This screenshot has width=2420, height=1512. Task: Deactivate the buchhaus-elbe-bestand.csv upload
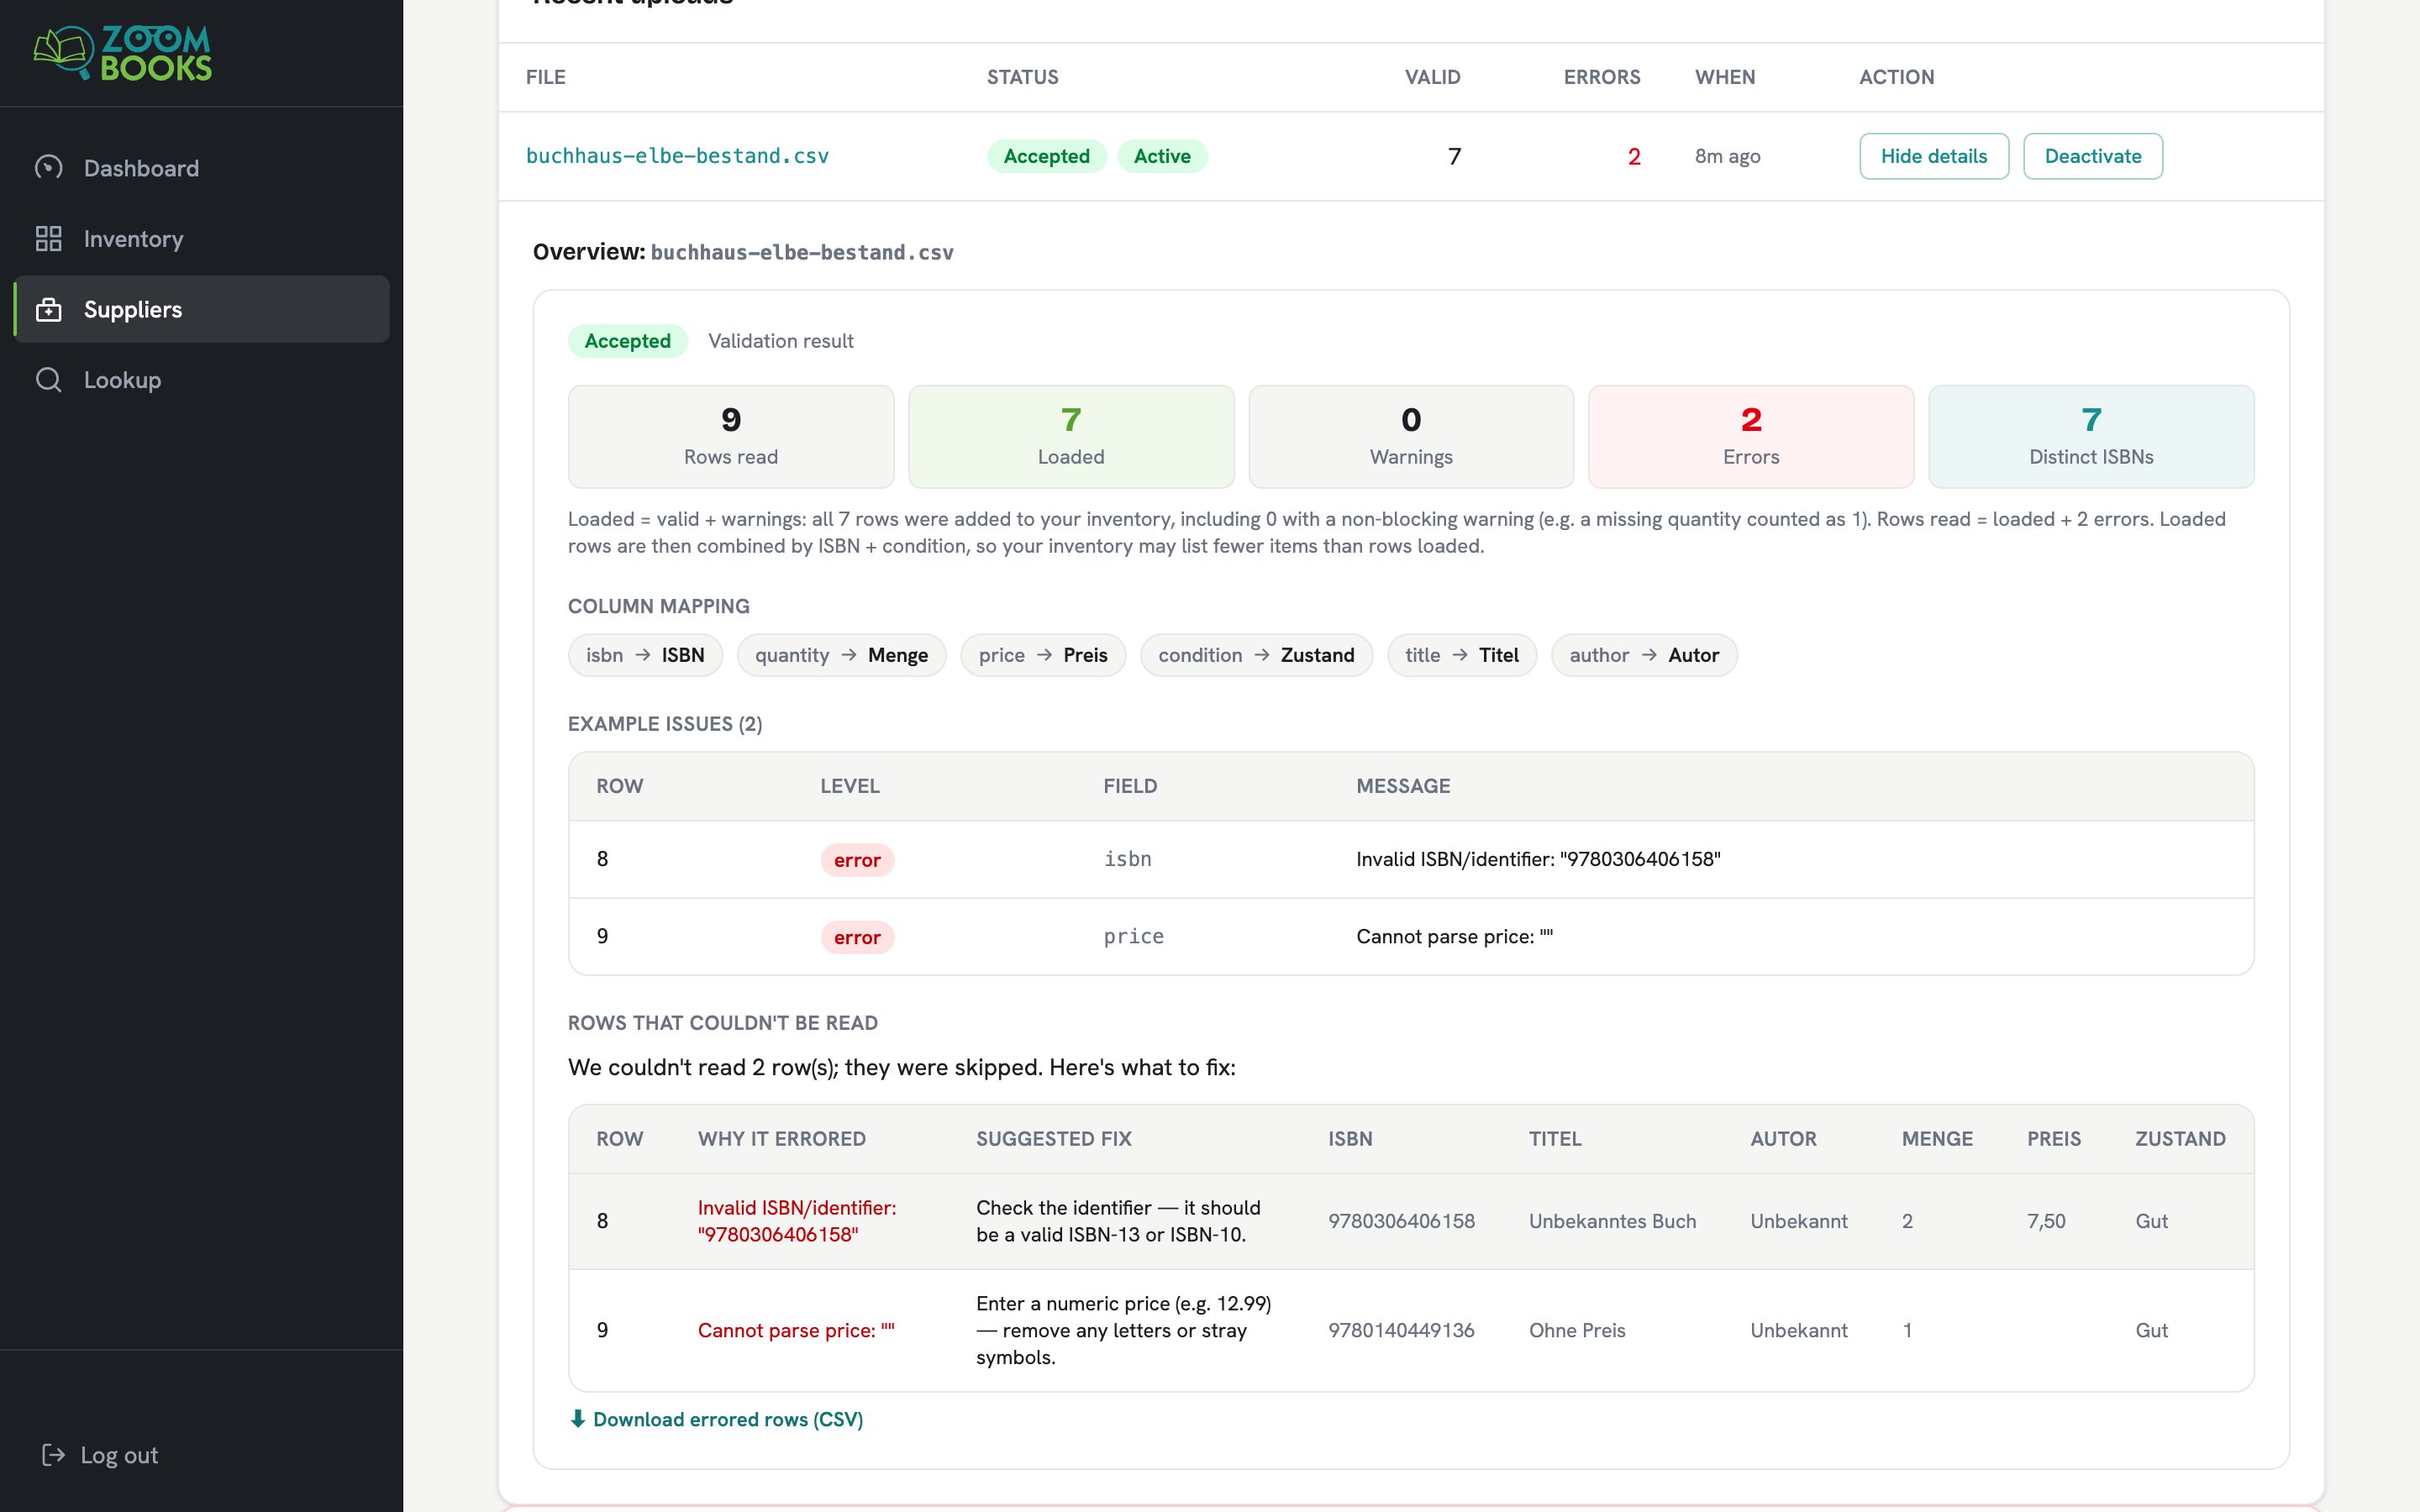click(2092, 156)
